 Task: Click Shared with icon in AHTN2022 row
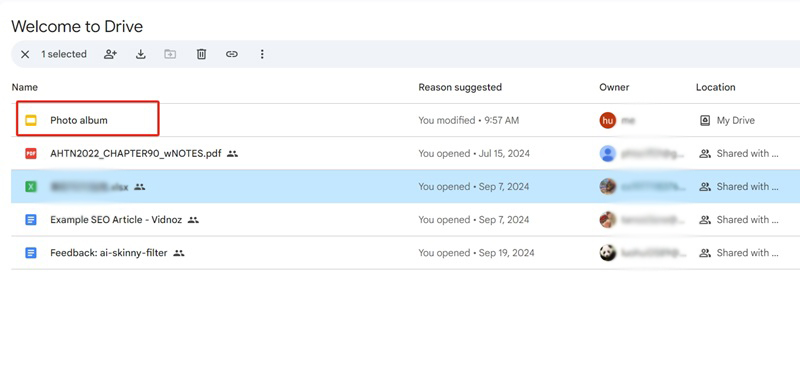pyautogui.click(x=705, y=154)
